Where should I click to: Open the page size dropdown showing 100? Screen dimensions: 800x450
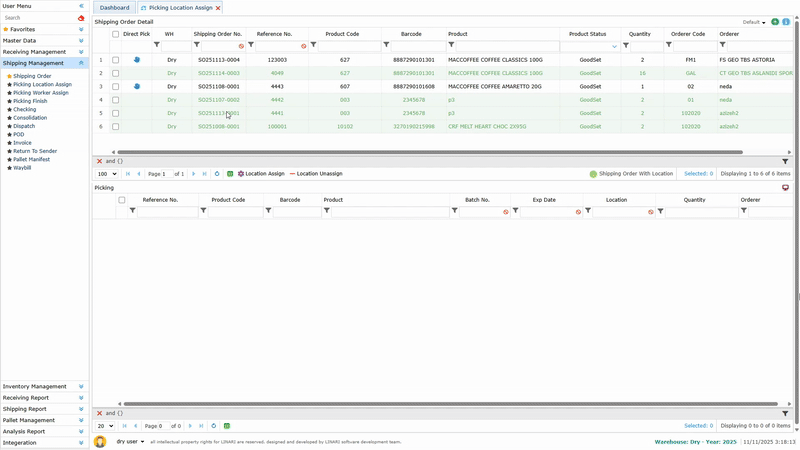106,174
